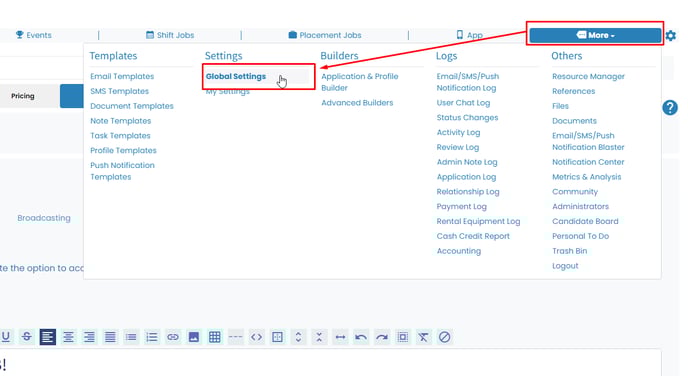Click the vertical expand arrows icon
688x376 pixels.
[298, 337]
